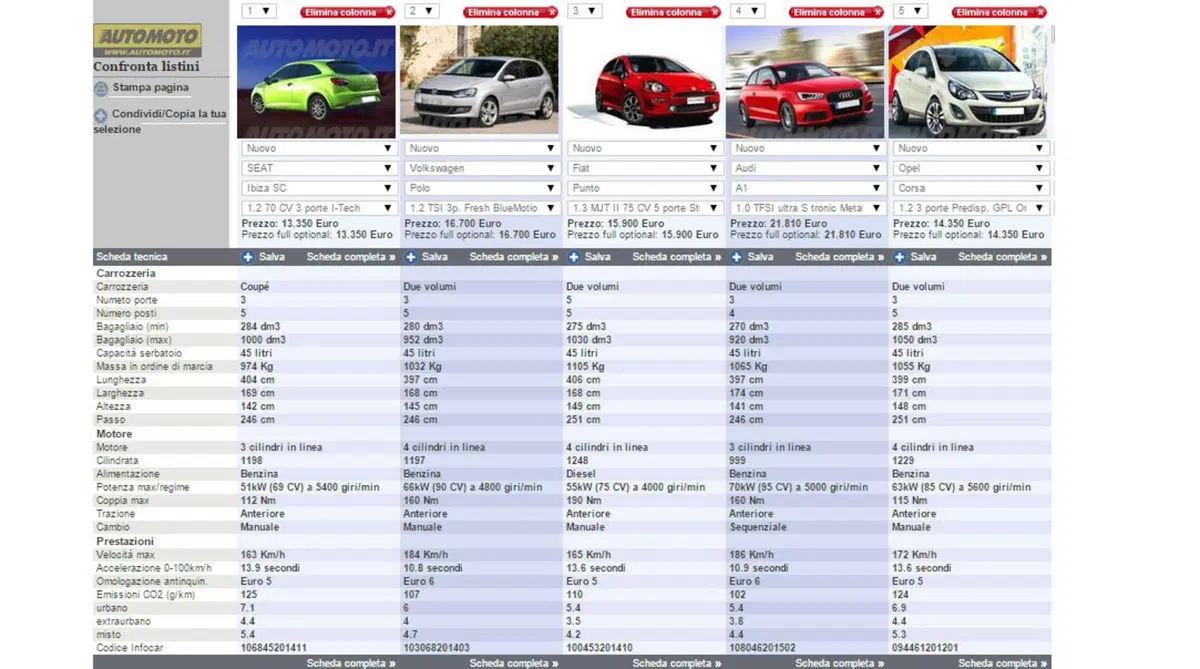The image size is (1200, 669).
Task: Open the column position dropdown showing 5
Action: pos(911,11)
